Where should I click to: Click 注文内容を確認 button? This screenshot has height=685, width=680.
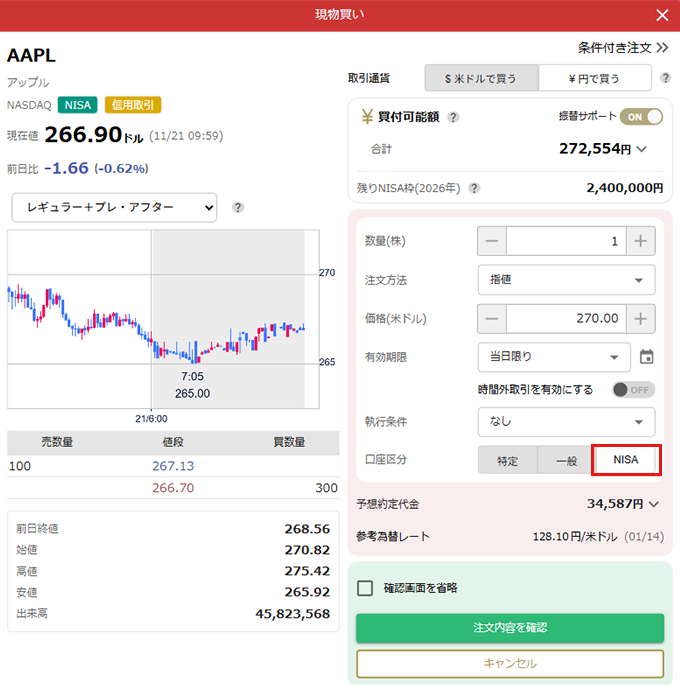[x=510, y=628]
